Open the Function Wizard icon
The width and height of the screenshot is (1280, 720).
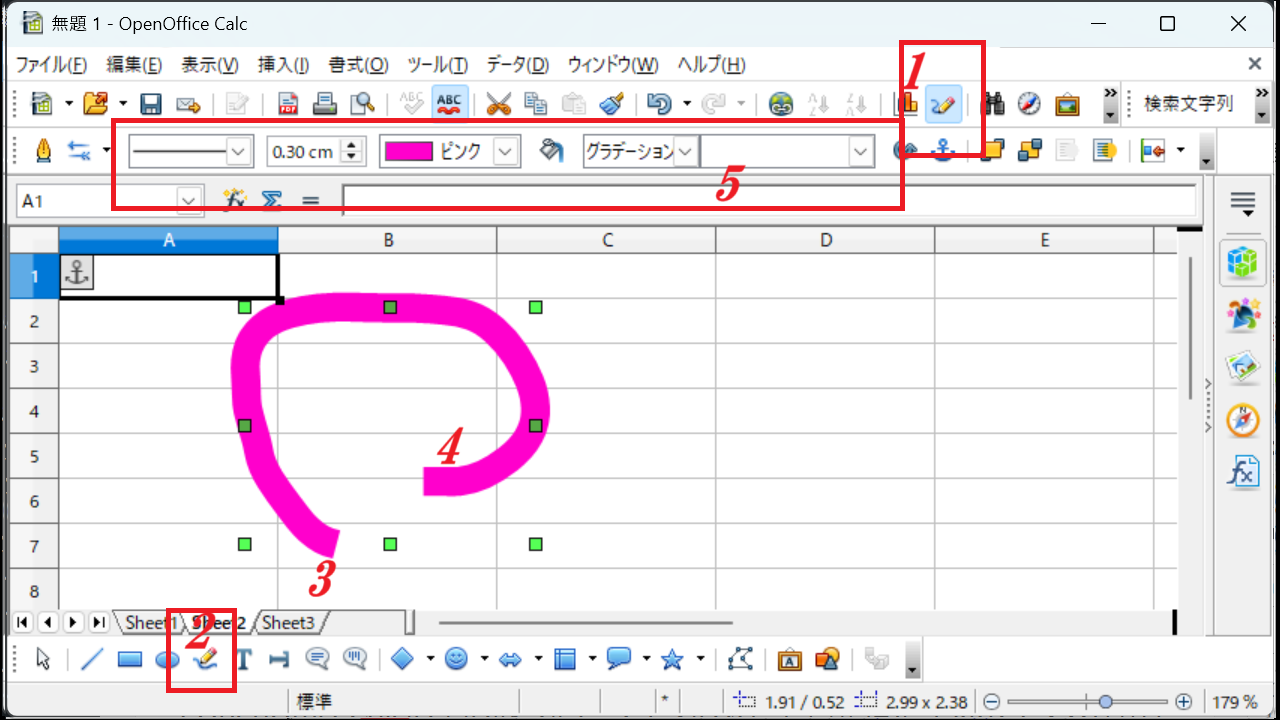[234, 201]
